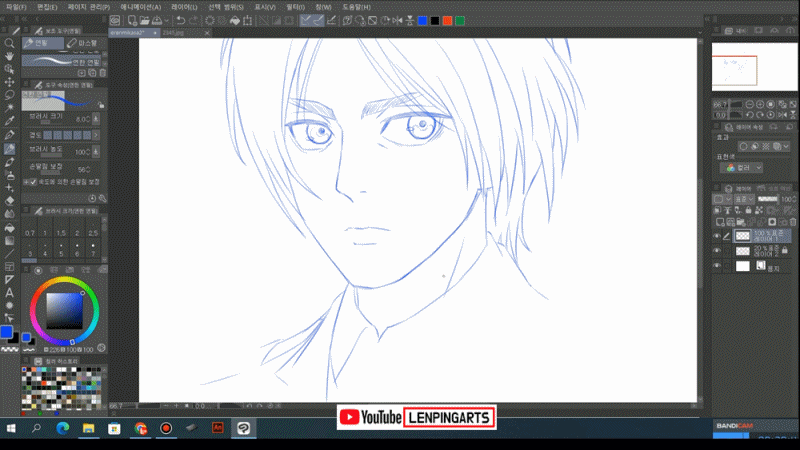The width and height of the screenshot is (800, 450).
Task: Expand hardness options arrow
Action: click(96, 135)
